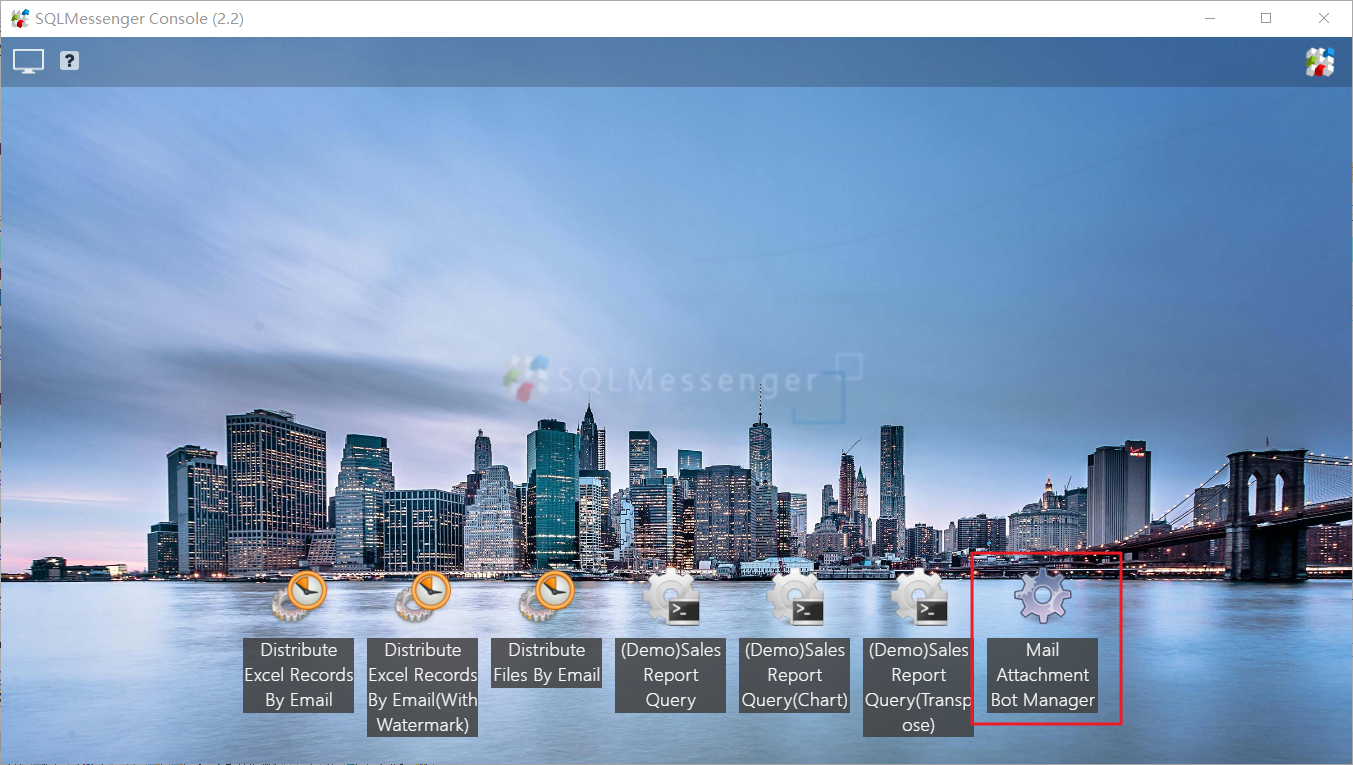Image resolution: width=1353 pixels, height=765 pixels.
Task: Click the '(Demo)Sales Report Query(Chart)' label
Action: (x=795, y=675)
